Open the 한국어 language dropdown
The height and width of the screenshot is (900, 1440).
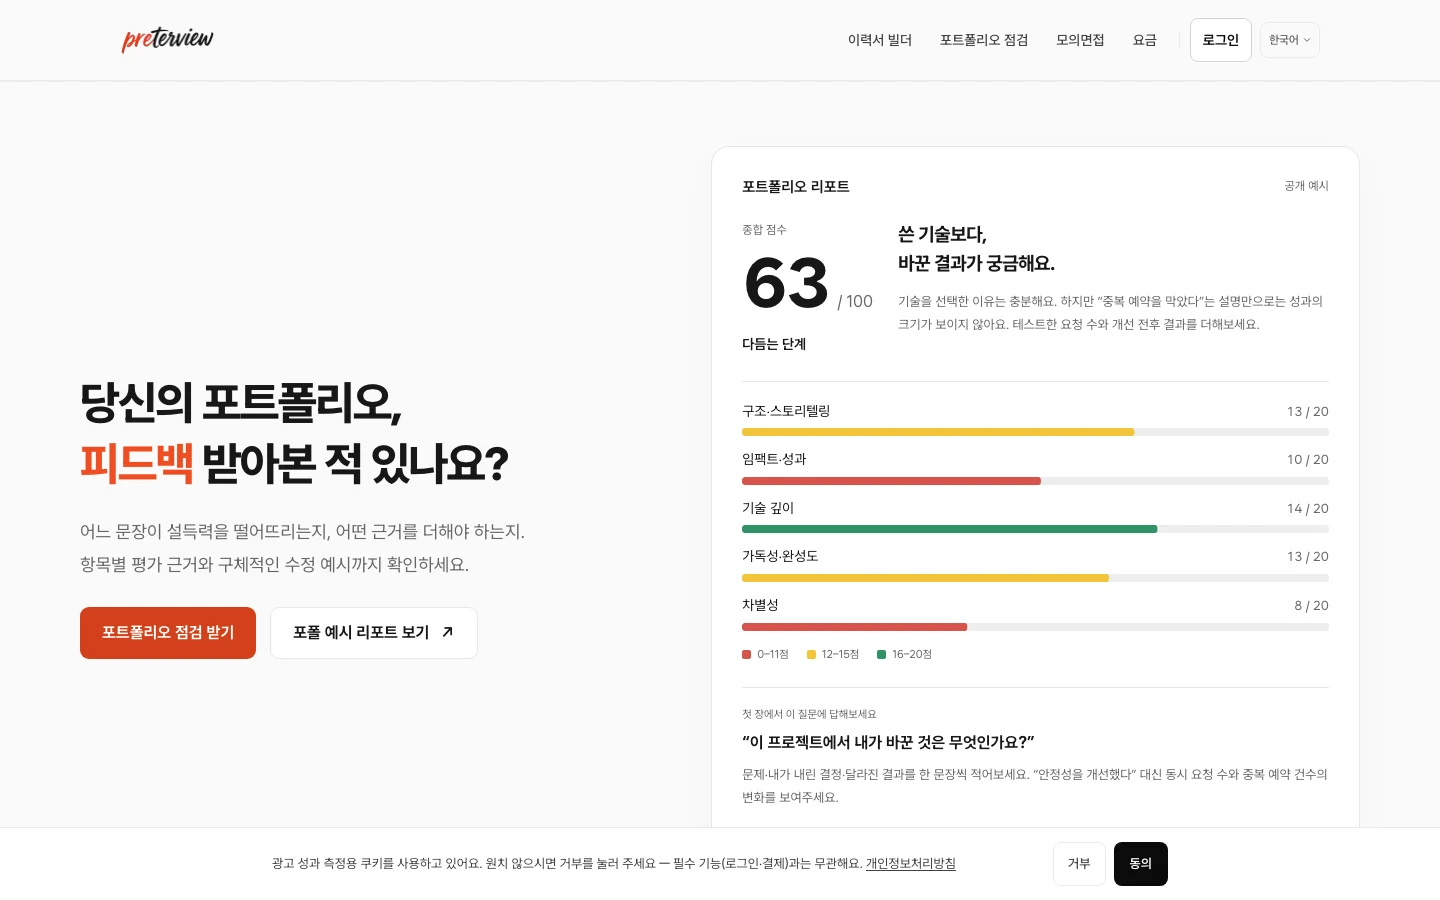pos(1289,40)
